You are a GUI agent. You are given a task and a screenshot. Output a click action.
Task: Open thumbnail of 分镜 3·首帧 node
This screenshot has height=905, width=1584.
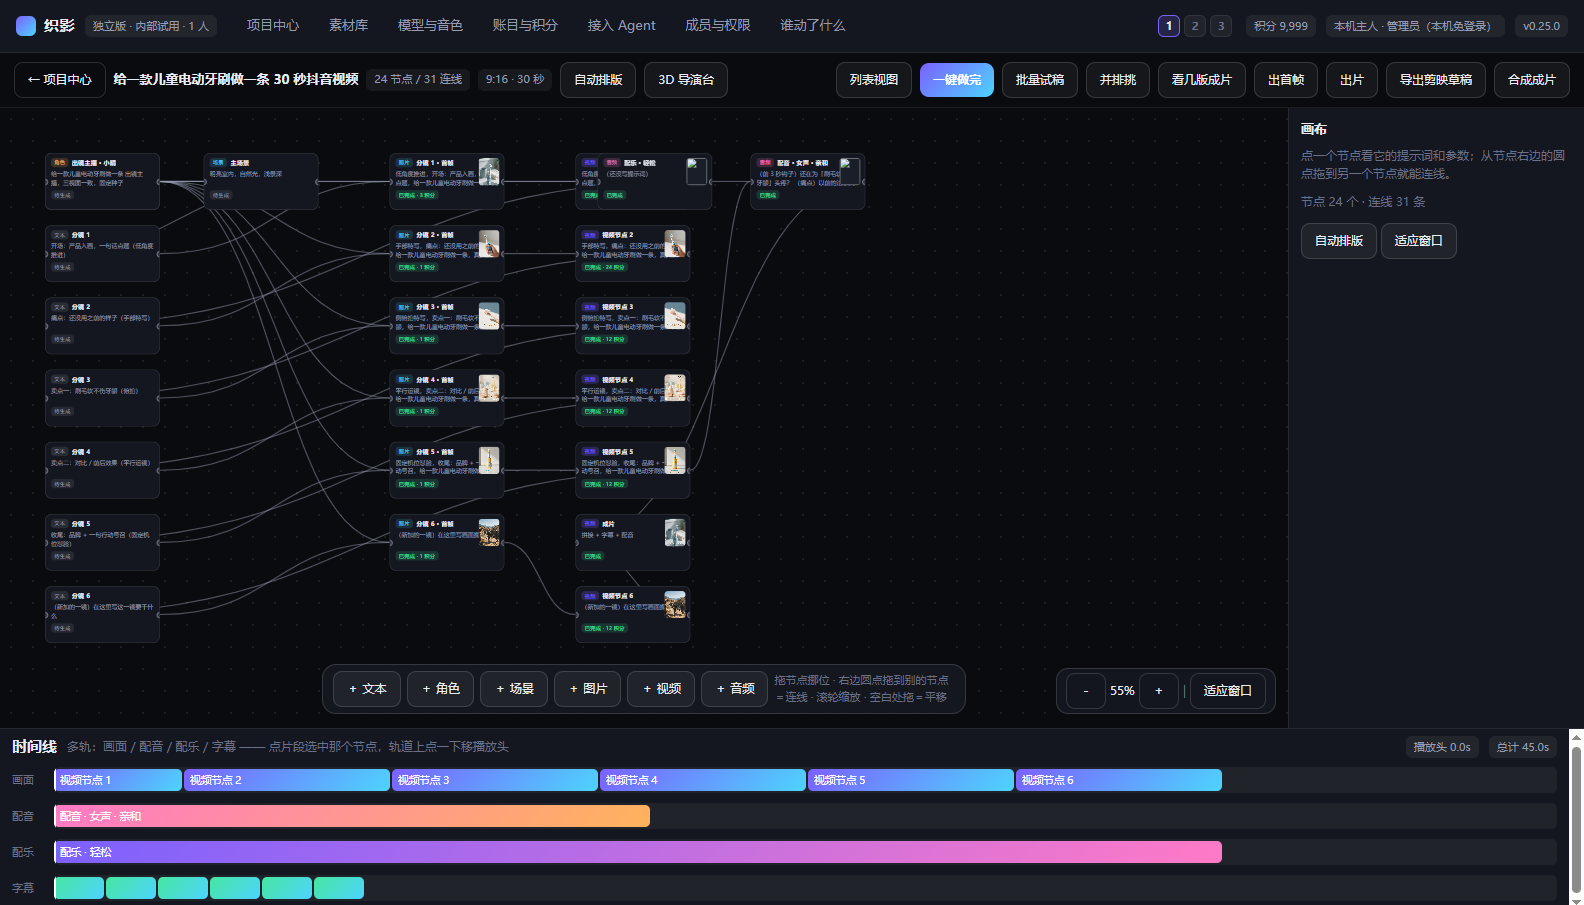[x=489, y=316]
